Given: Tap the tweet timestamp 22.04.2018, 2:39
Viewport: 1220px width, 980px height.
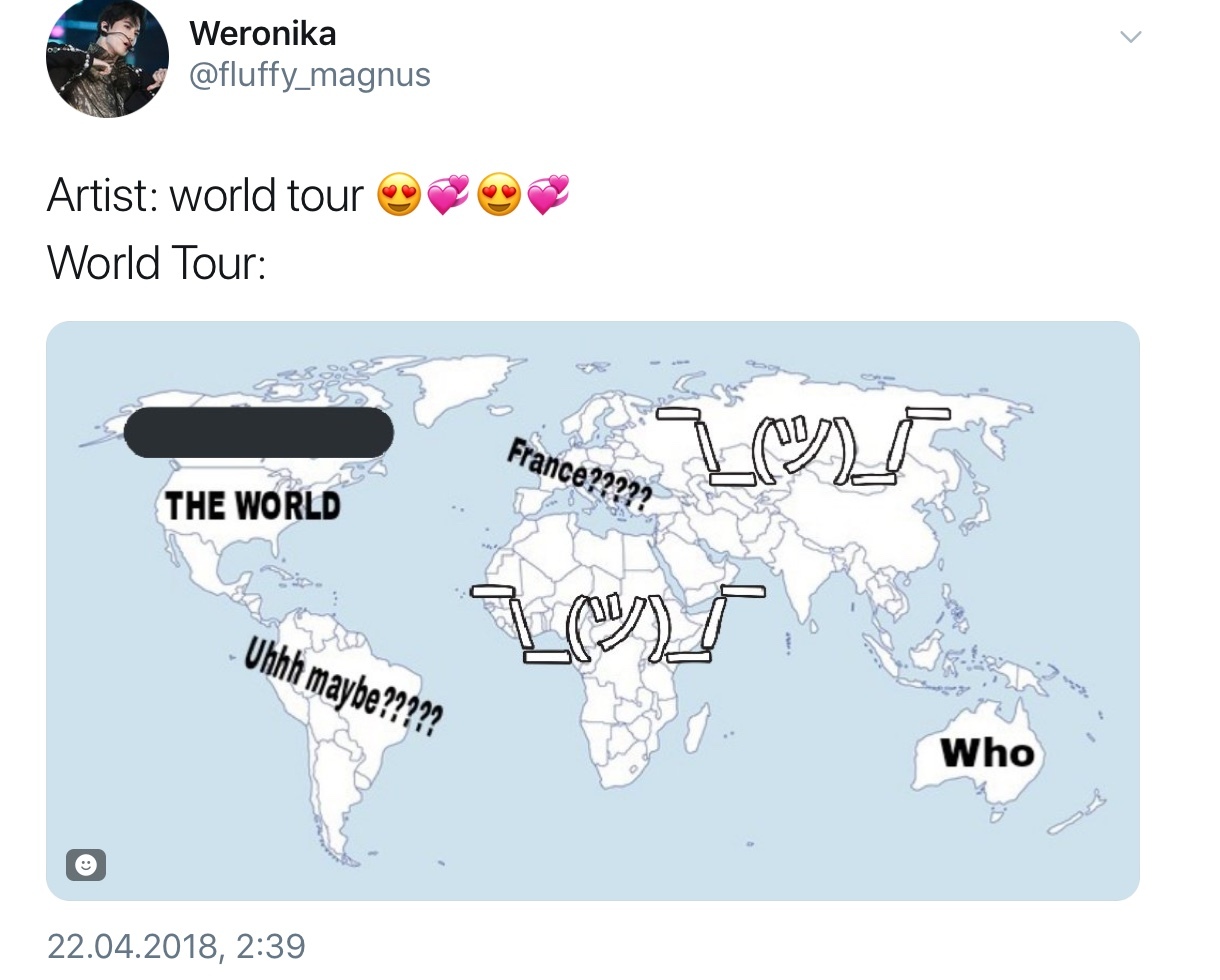Looking at the screenshot, I should (176, 945).
